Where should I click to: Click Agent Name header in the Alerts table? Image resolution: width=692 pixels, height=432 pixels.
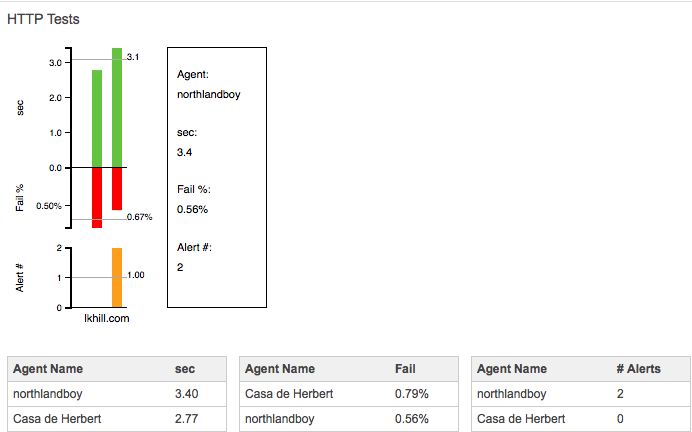(512, 369)
